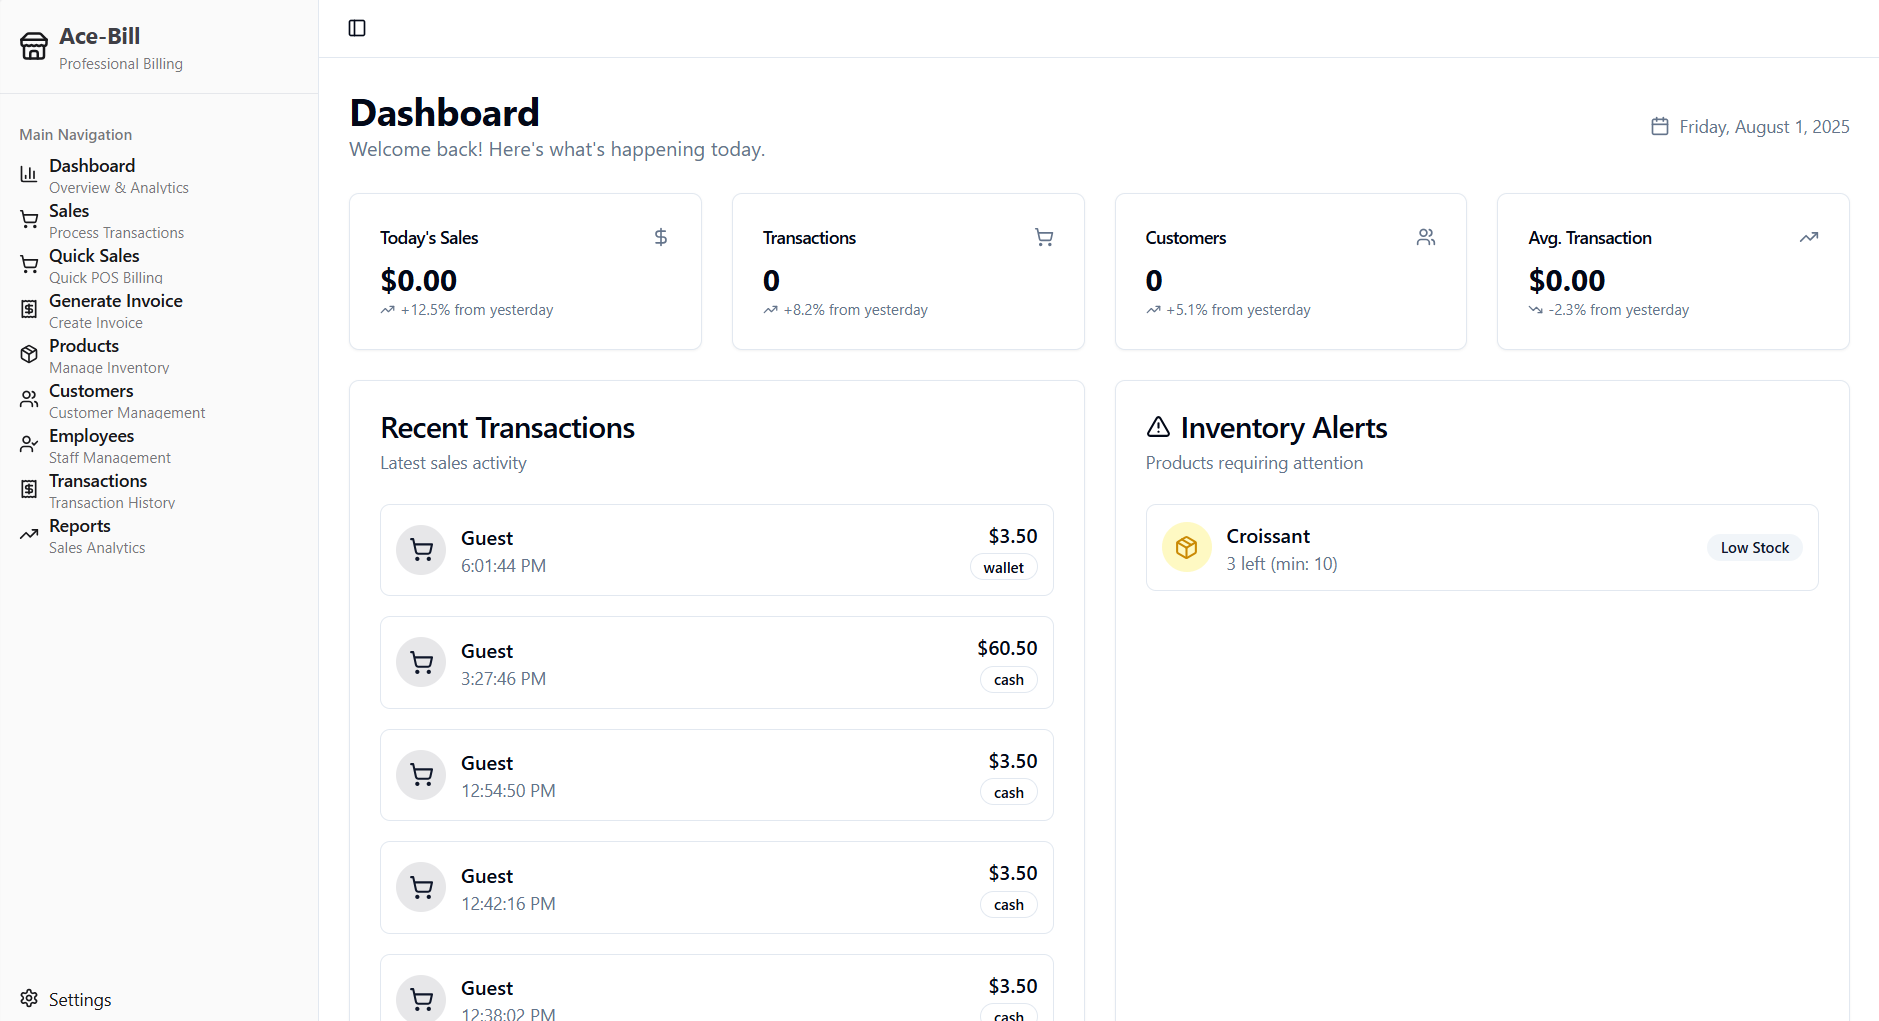Click the Ace-Bill store logo
The height and width of the screenshot is (1021, 1879).
click(x=33, y=45)
